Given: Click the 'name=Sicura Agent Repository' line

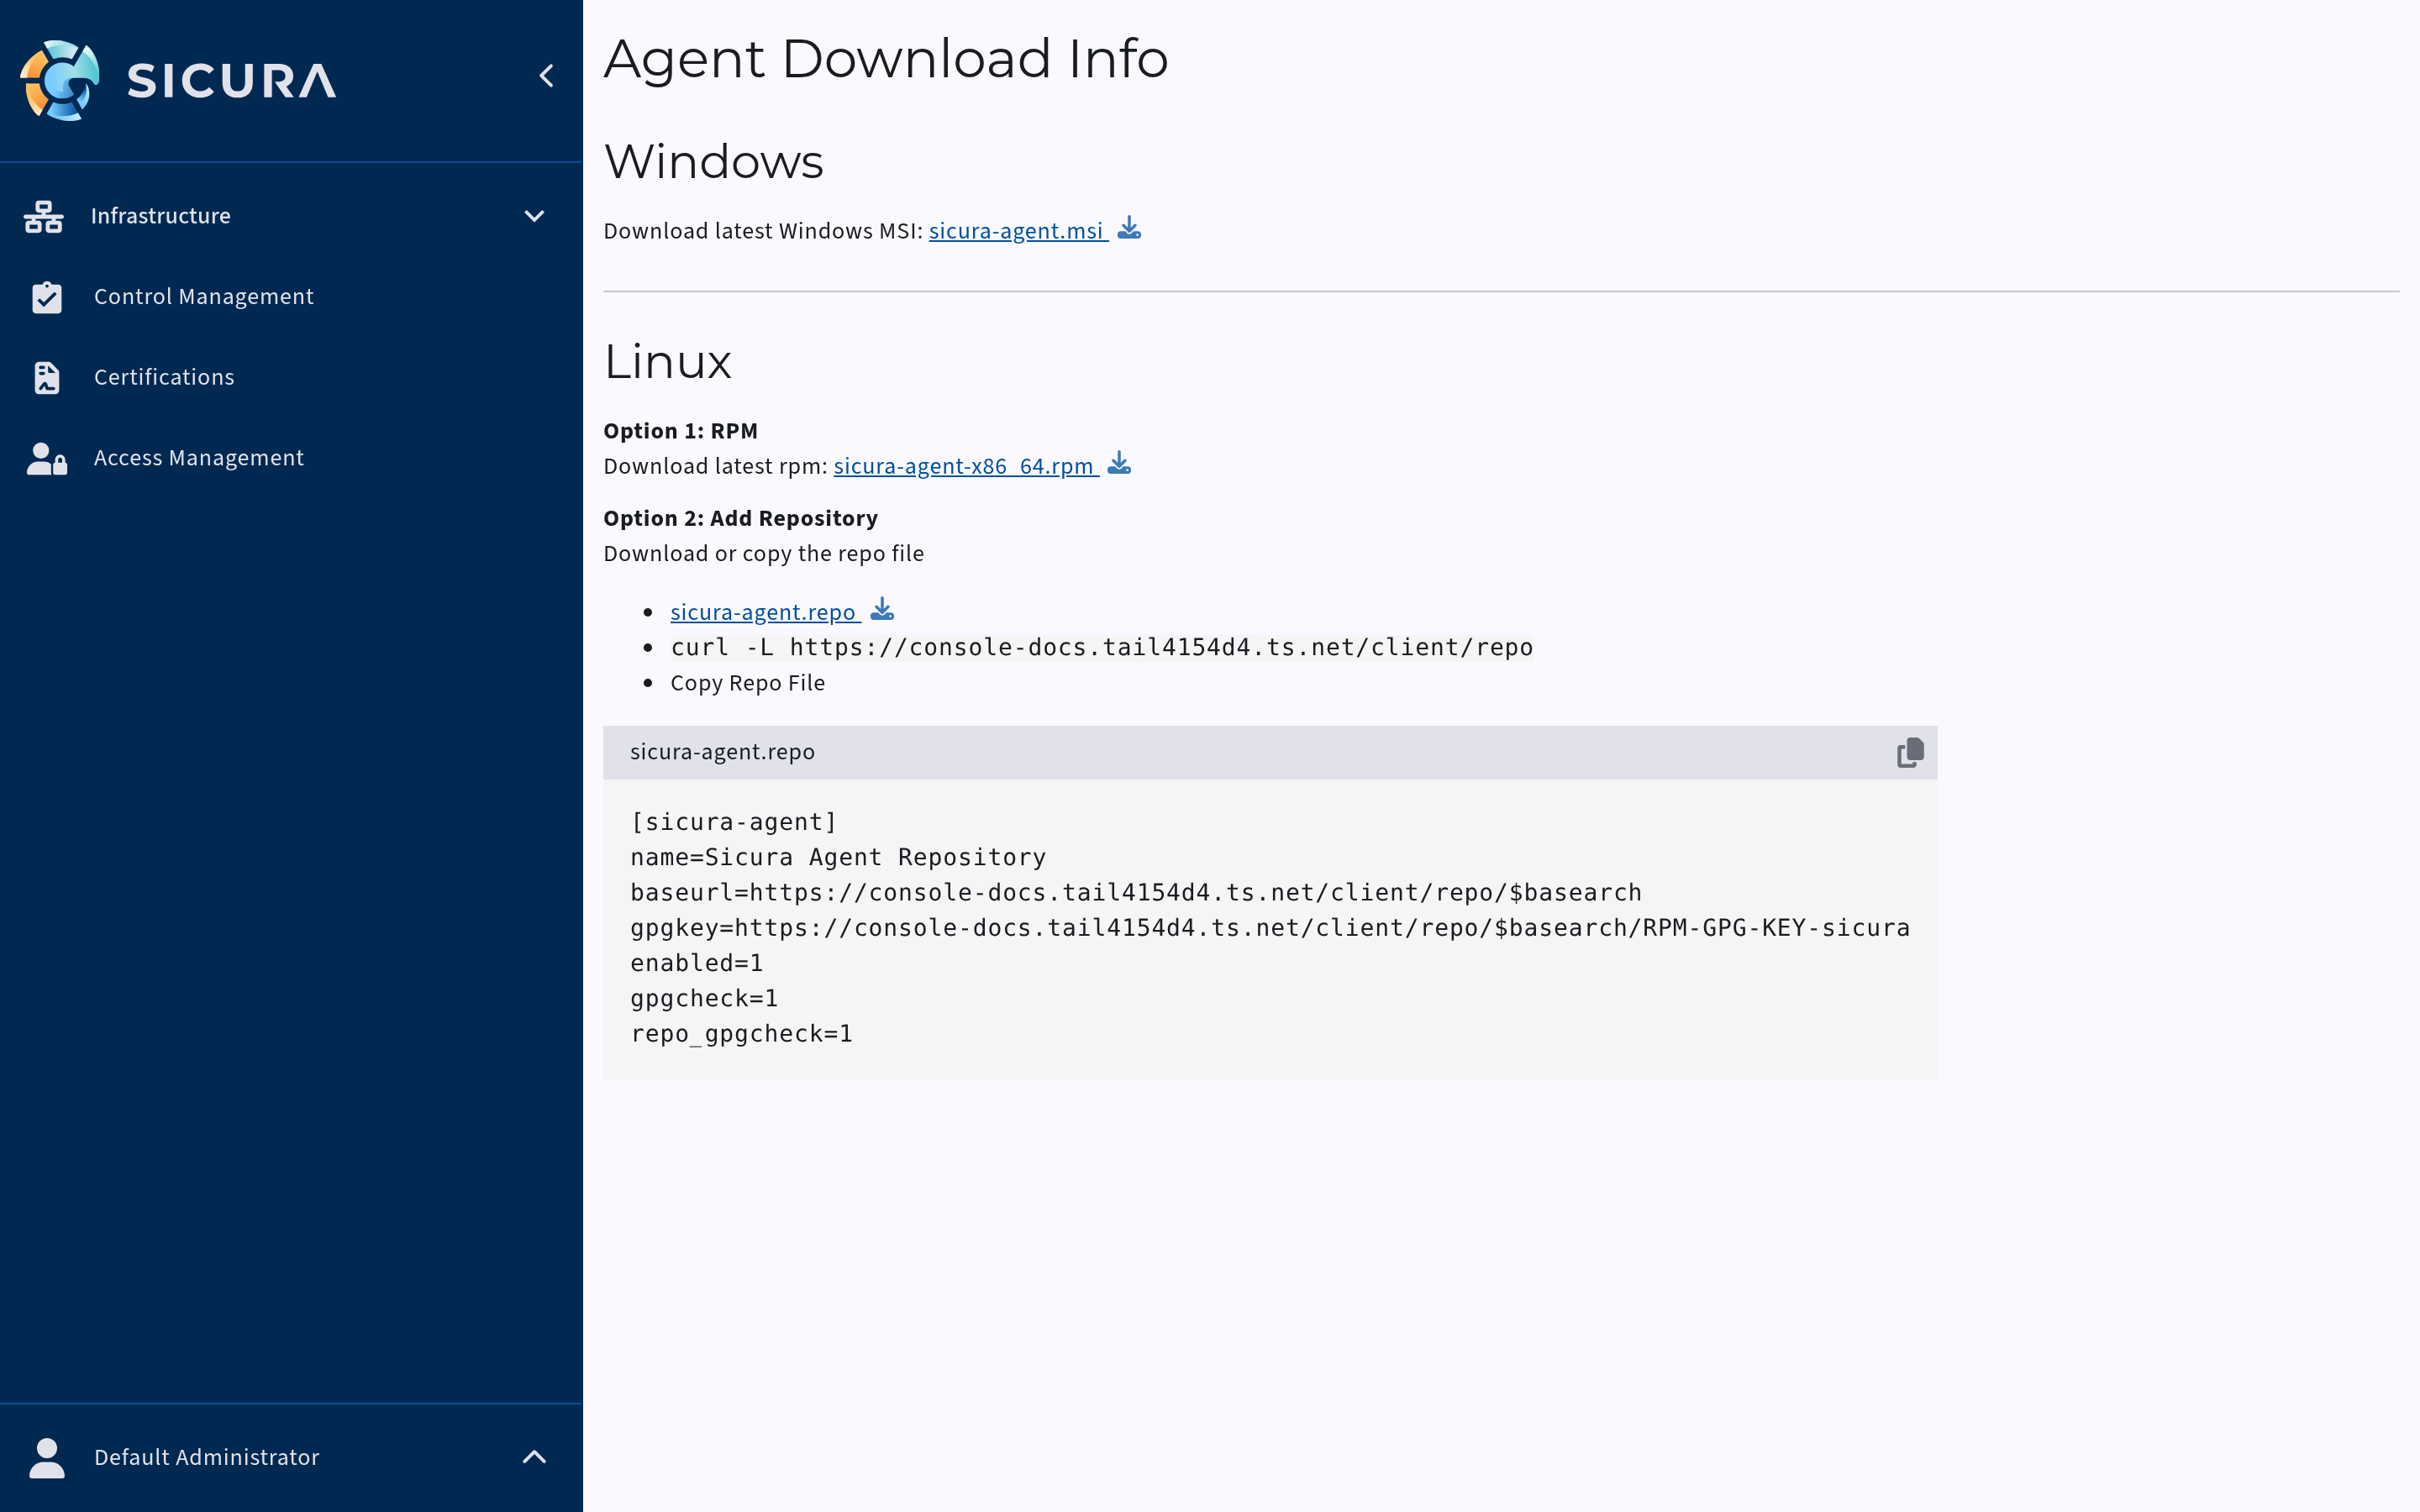Looking at the screenshot, I should (x=838, y=858).
